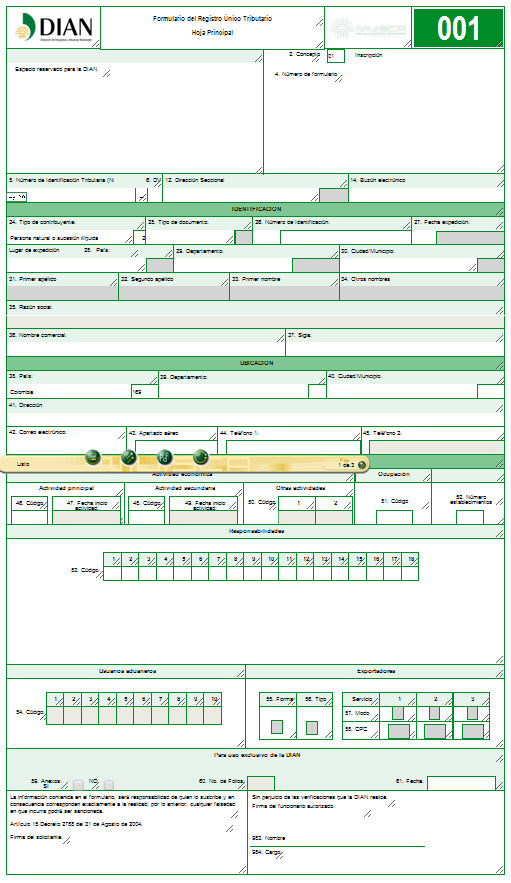Viewport: 511px width, 883px height.
Task: Tick the checkbox under 56. Tipo
Action: [x=312, y=728]
